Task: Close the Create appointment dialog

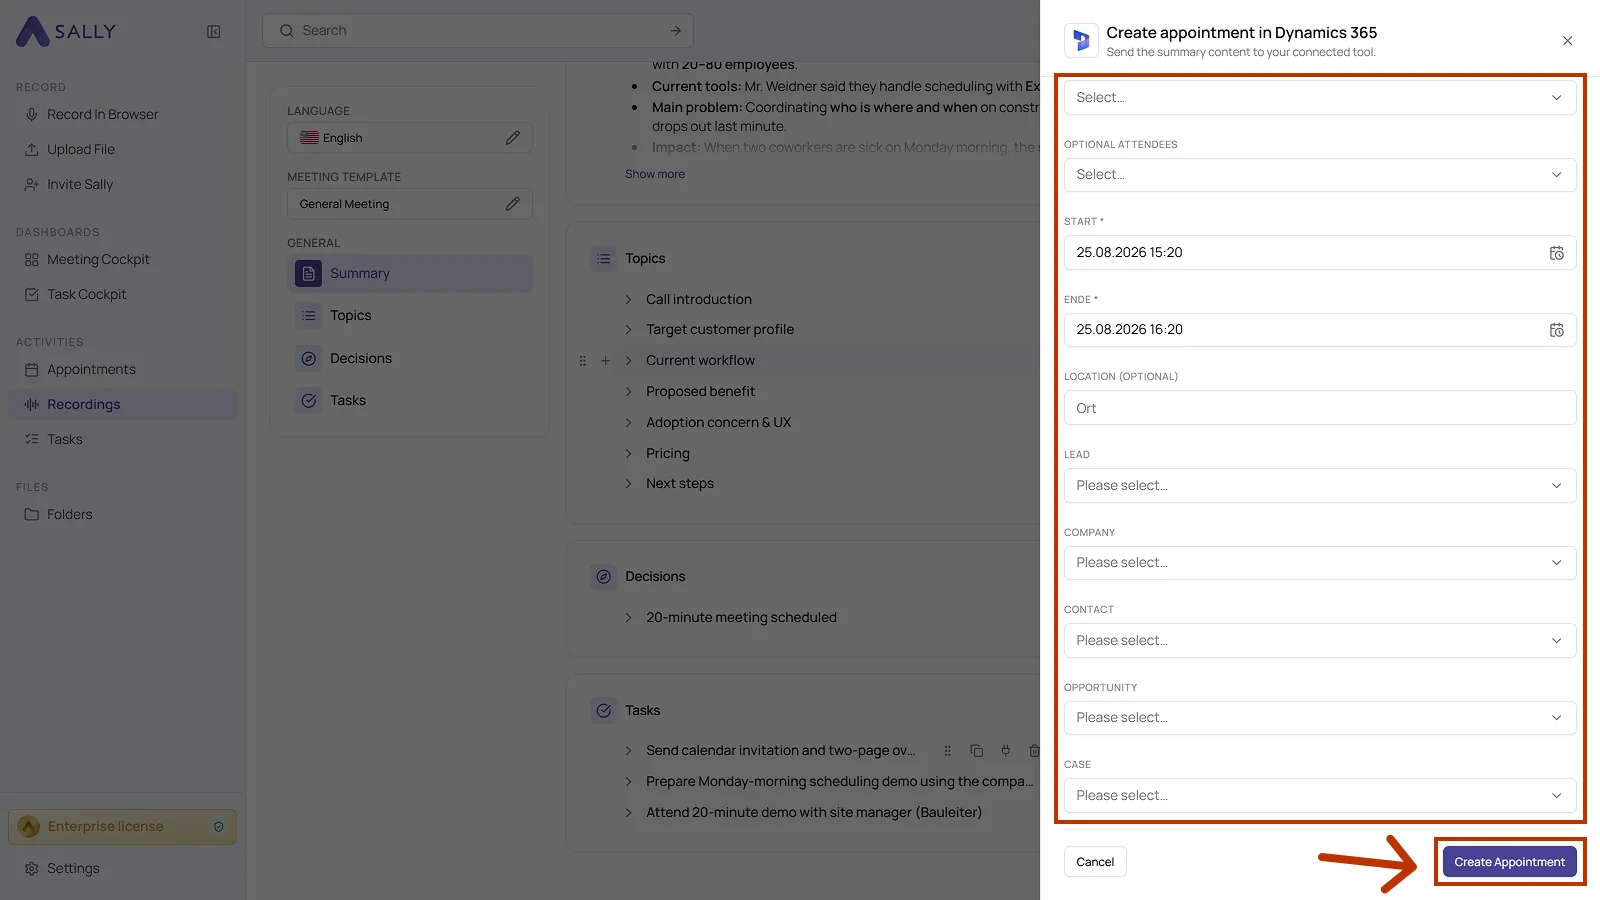Action: (1567, 41)
